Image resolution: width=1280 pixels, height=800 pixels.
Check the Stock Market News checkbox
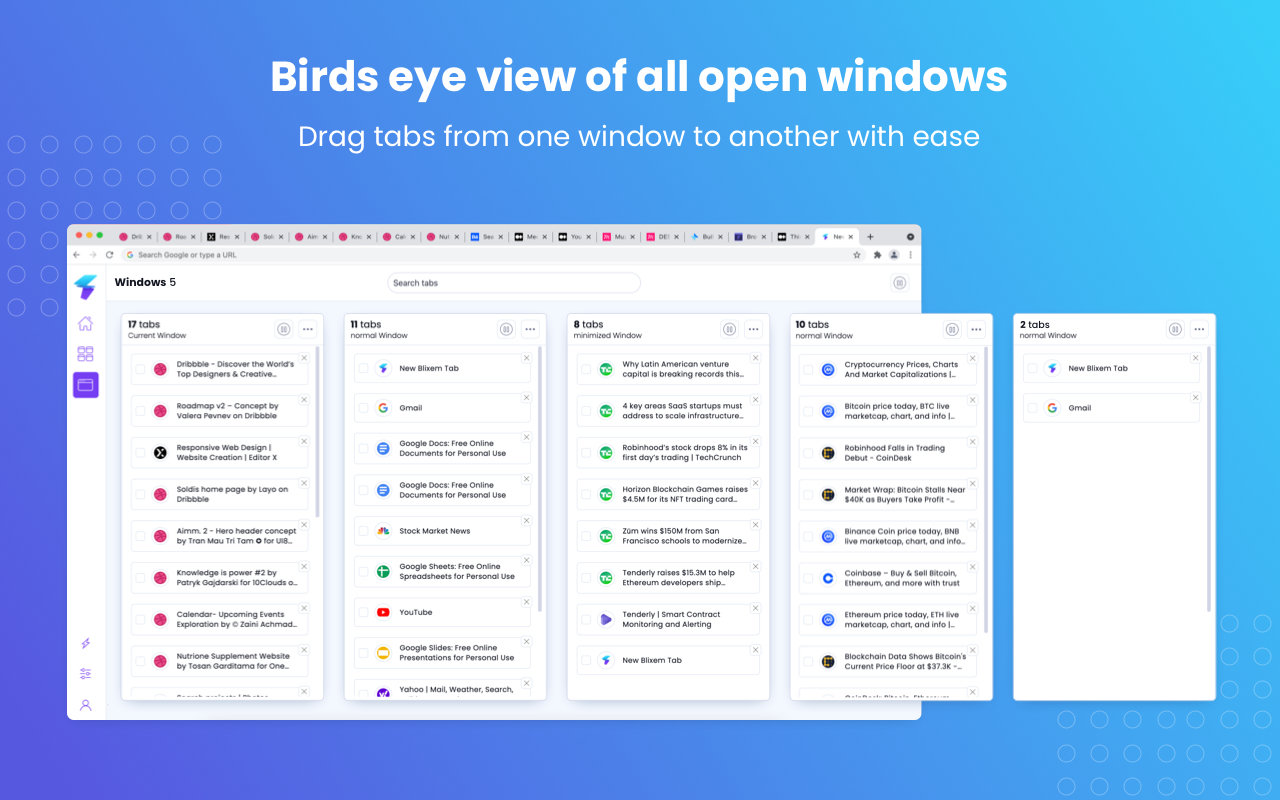click(x=363, y=531)
